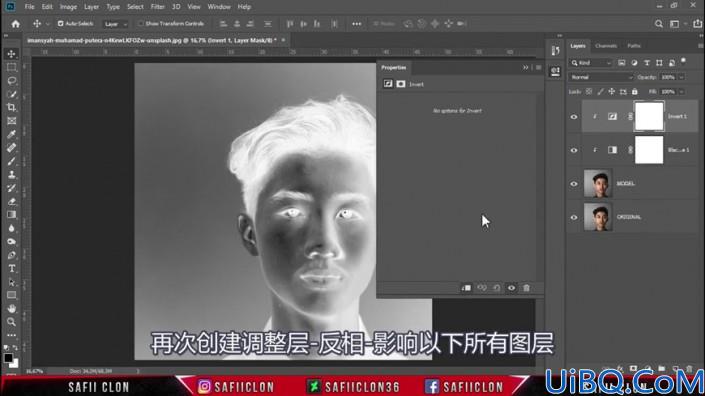Toggle lock all icon in Layers panel
Screen dimensions: 705x396
(x=634, y=92)
